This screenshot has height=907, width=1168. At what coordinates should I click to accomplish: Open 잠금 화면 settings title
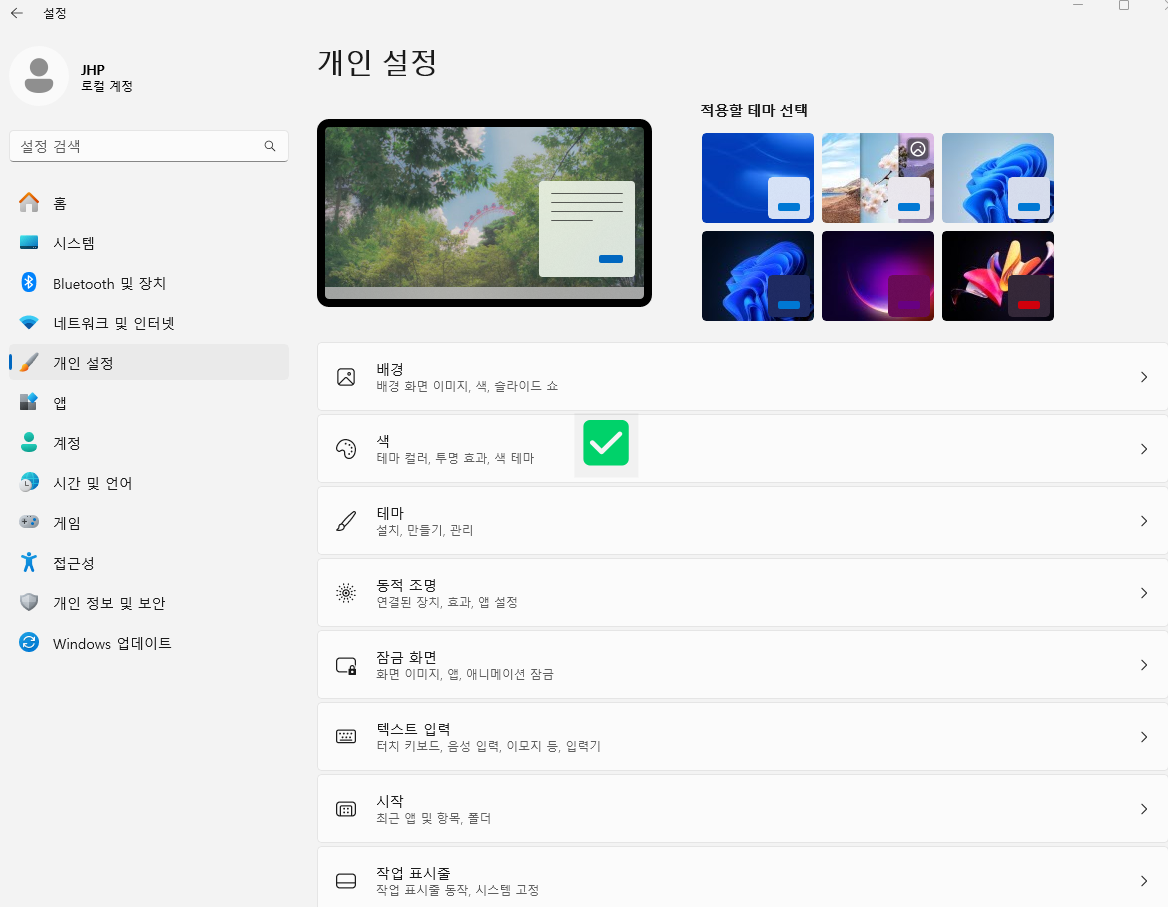click(x=406, y=657)
